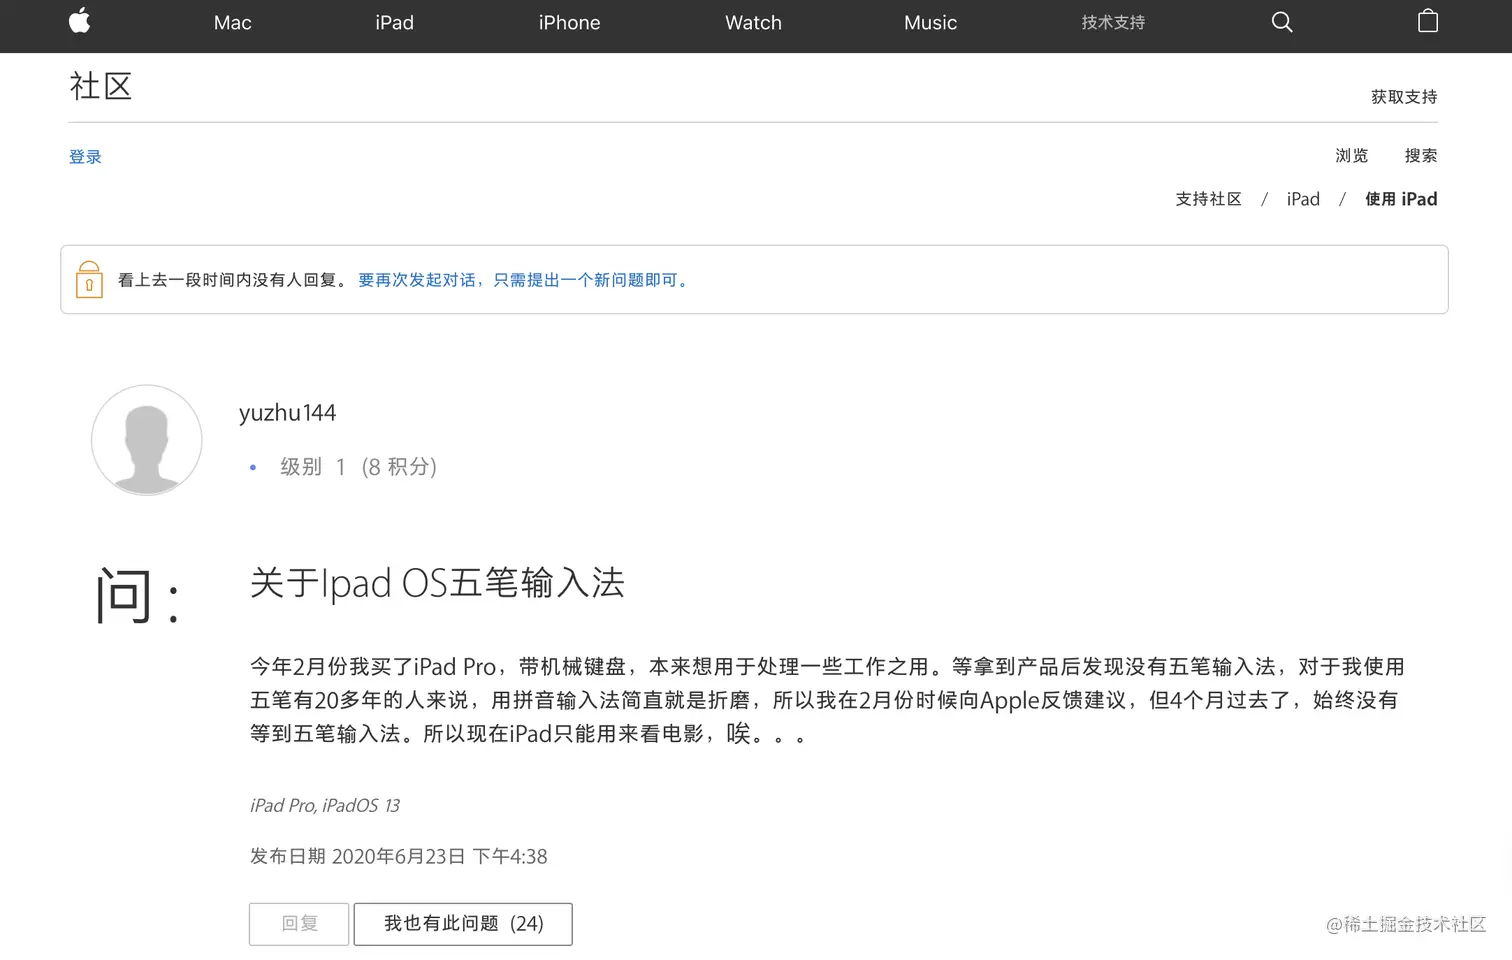The image size is (1512, 960).
Task: Open the 技术支持 navigation item
Action: 1113,23
